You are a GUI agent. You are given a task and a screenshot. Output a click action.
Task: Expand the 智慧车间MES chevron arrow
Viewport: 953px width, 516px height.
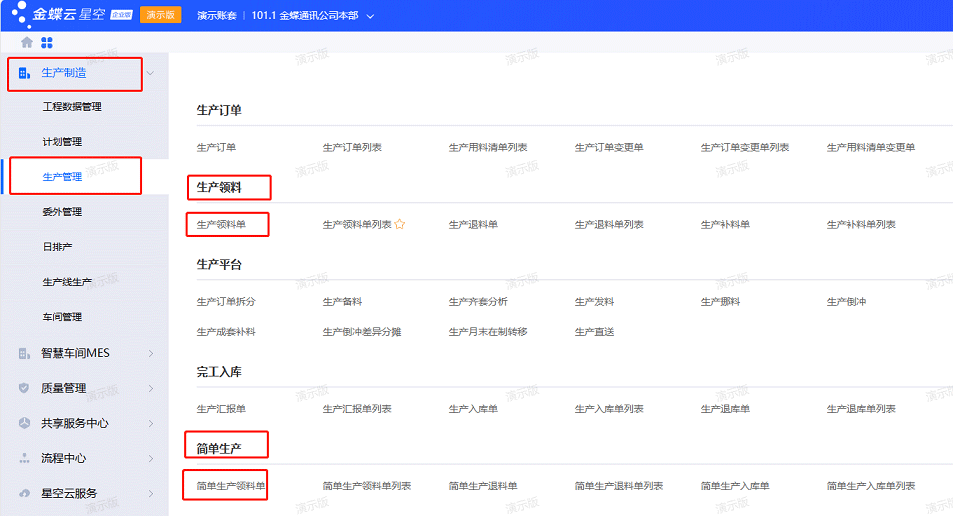point(150,353)
